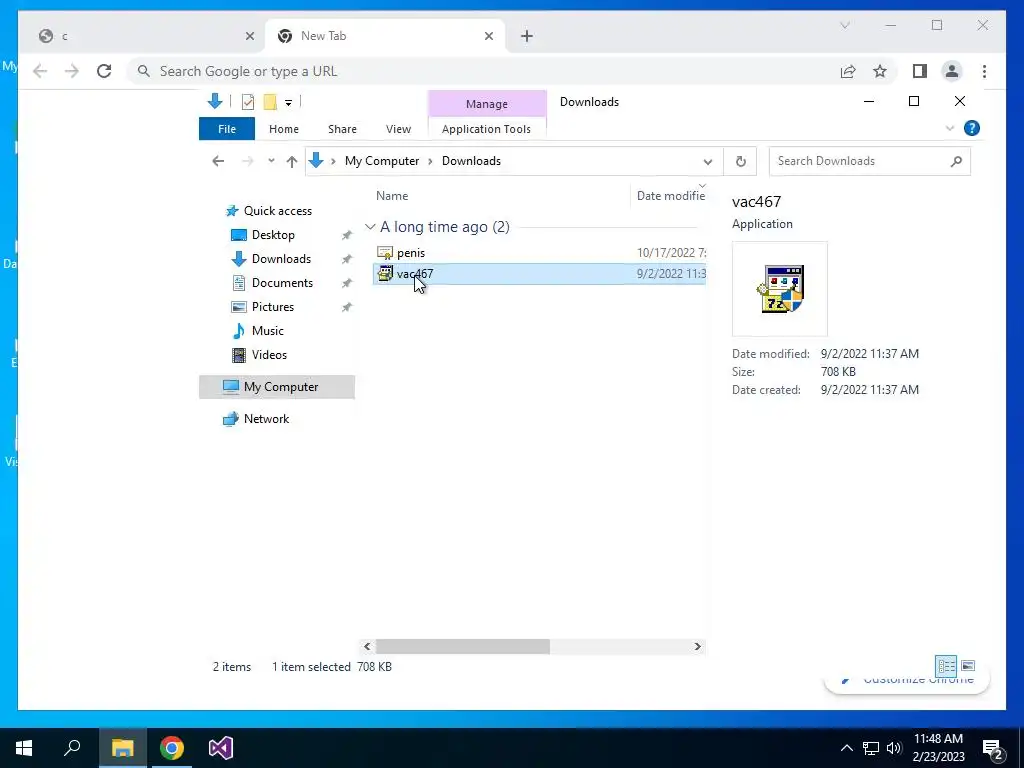Image resolution: width=1024 pixels, height=768 pixels.
Task: Switch to details view layout icon
Action: pyautogui.click(x=946, y=666)
